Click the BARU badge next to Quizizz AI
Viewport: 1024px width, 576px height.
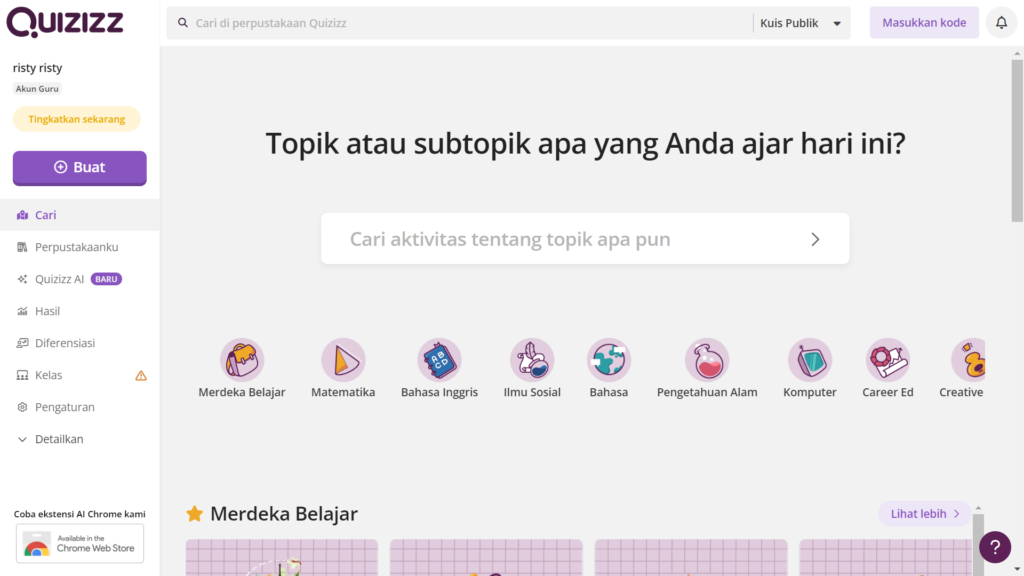[106, 279]
